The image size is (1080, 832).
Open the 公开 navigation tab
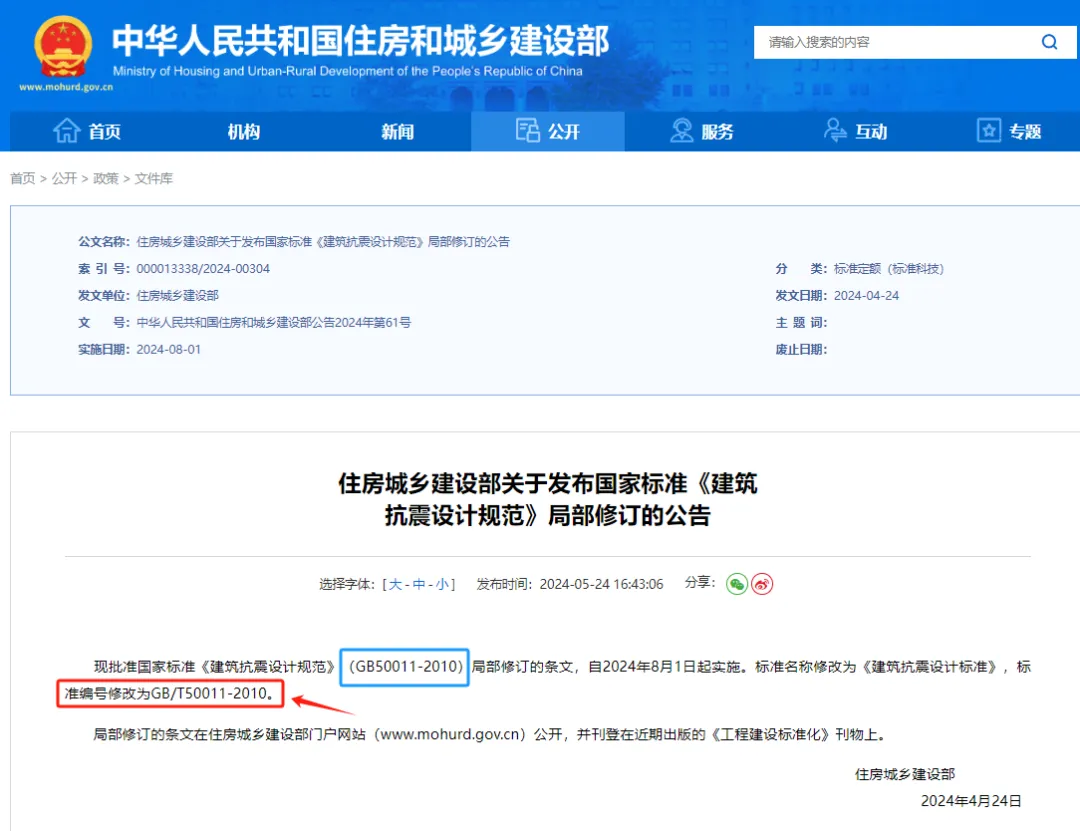(x=548, y=131)
